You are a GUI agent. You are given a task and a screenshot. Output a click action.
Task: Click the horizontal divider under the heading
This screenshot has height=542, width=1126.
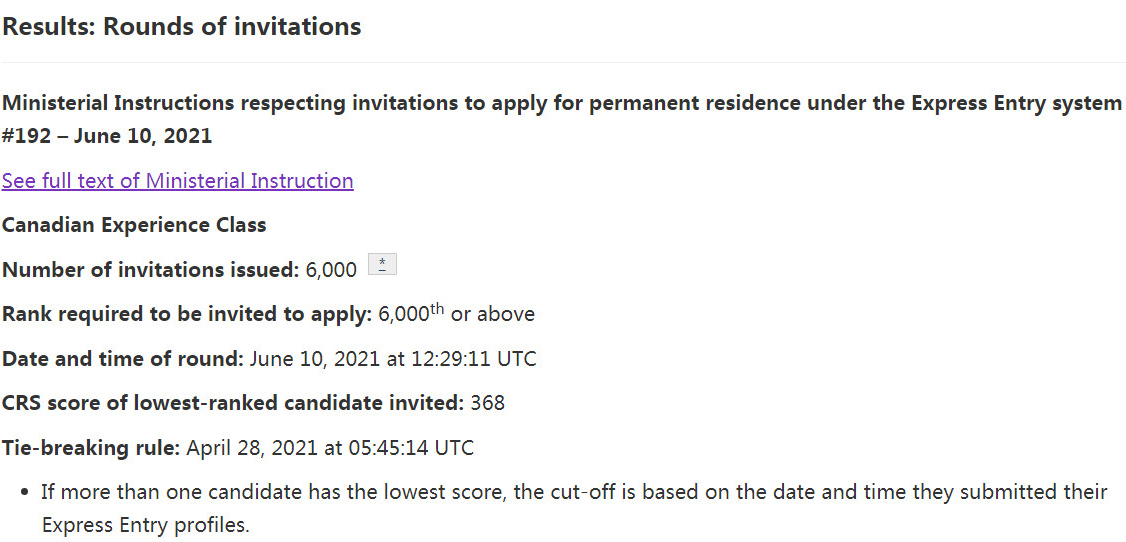coord(563,62)
